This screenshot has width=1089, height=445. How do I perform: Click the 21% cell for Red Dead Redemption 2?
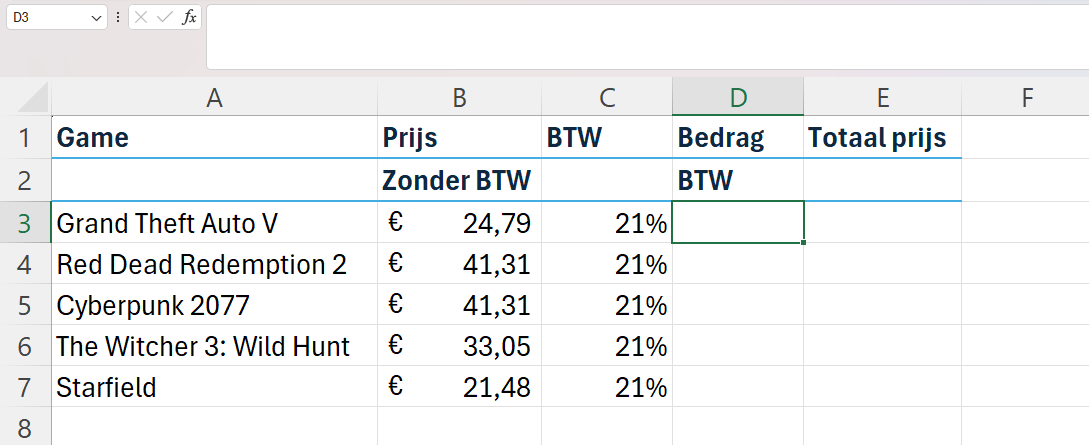tap(607, 264)
